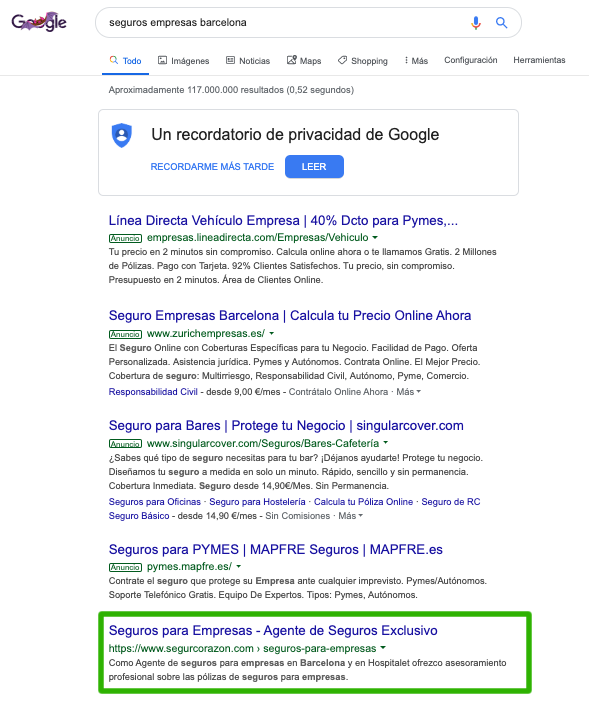Open Seguro Básico sitelink
Viewport: 589px width, 701px height.
tap(139, 515)
